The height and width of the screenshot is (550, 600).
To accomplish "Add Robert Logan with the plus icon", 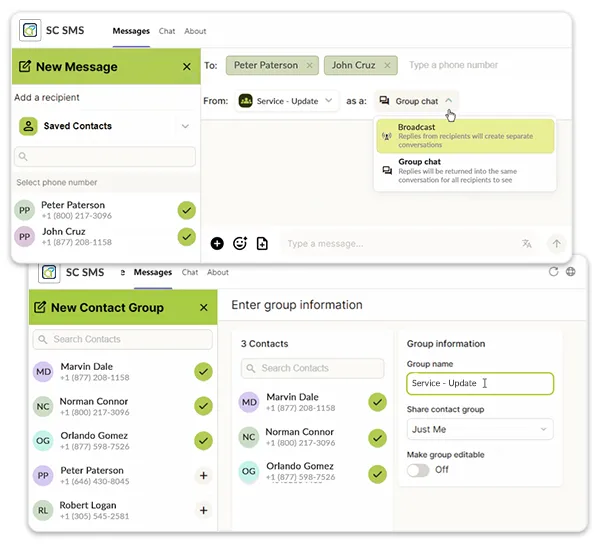I will click(204, 510).
